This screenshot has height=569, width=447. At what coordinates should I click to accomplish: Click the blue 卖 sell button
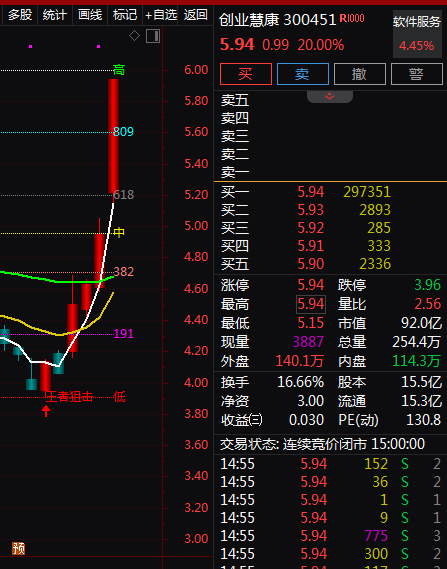click(303, 74)
